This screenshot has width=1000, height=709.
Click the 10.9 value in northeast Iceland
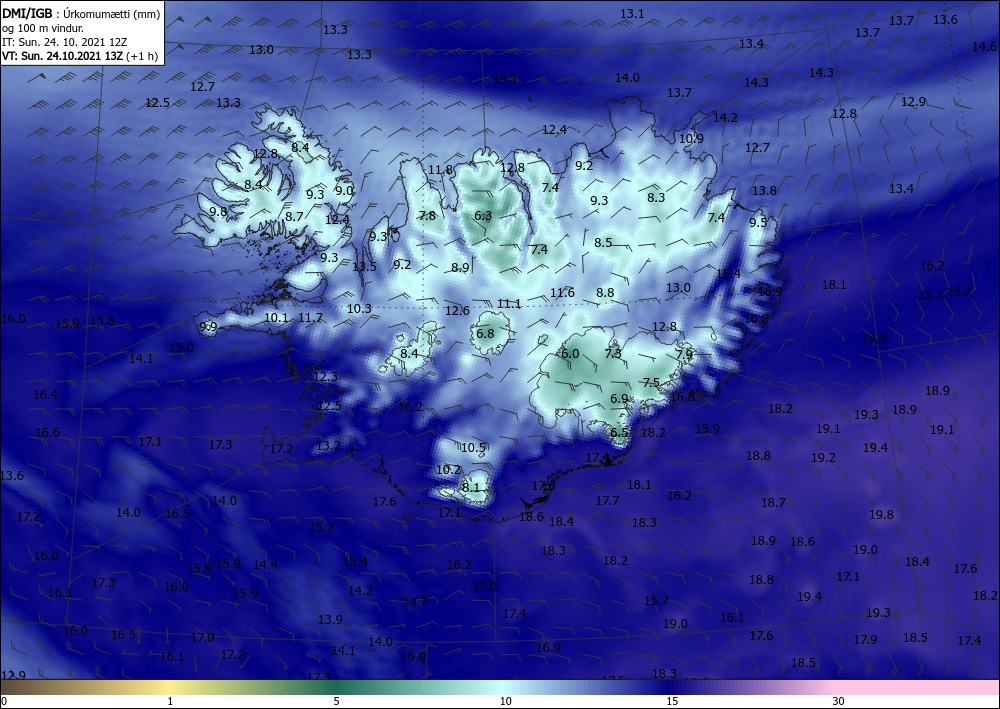point(691,138)
